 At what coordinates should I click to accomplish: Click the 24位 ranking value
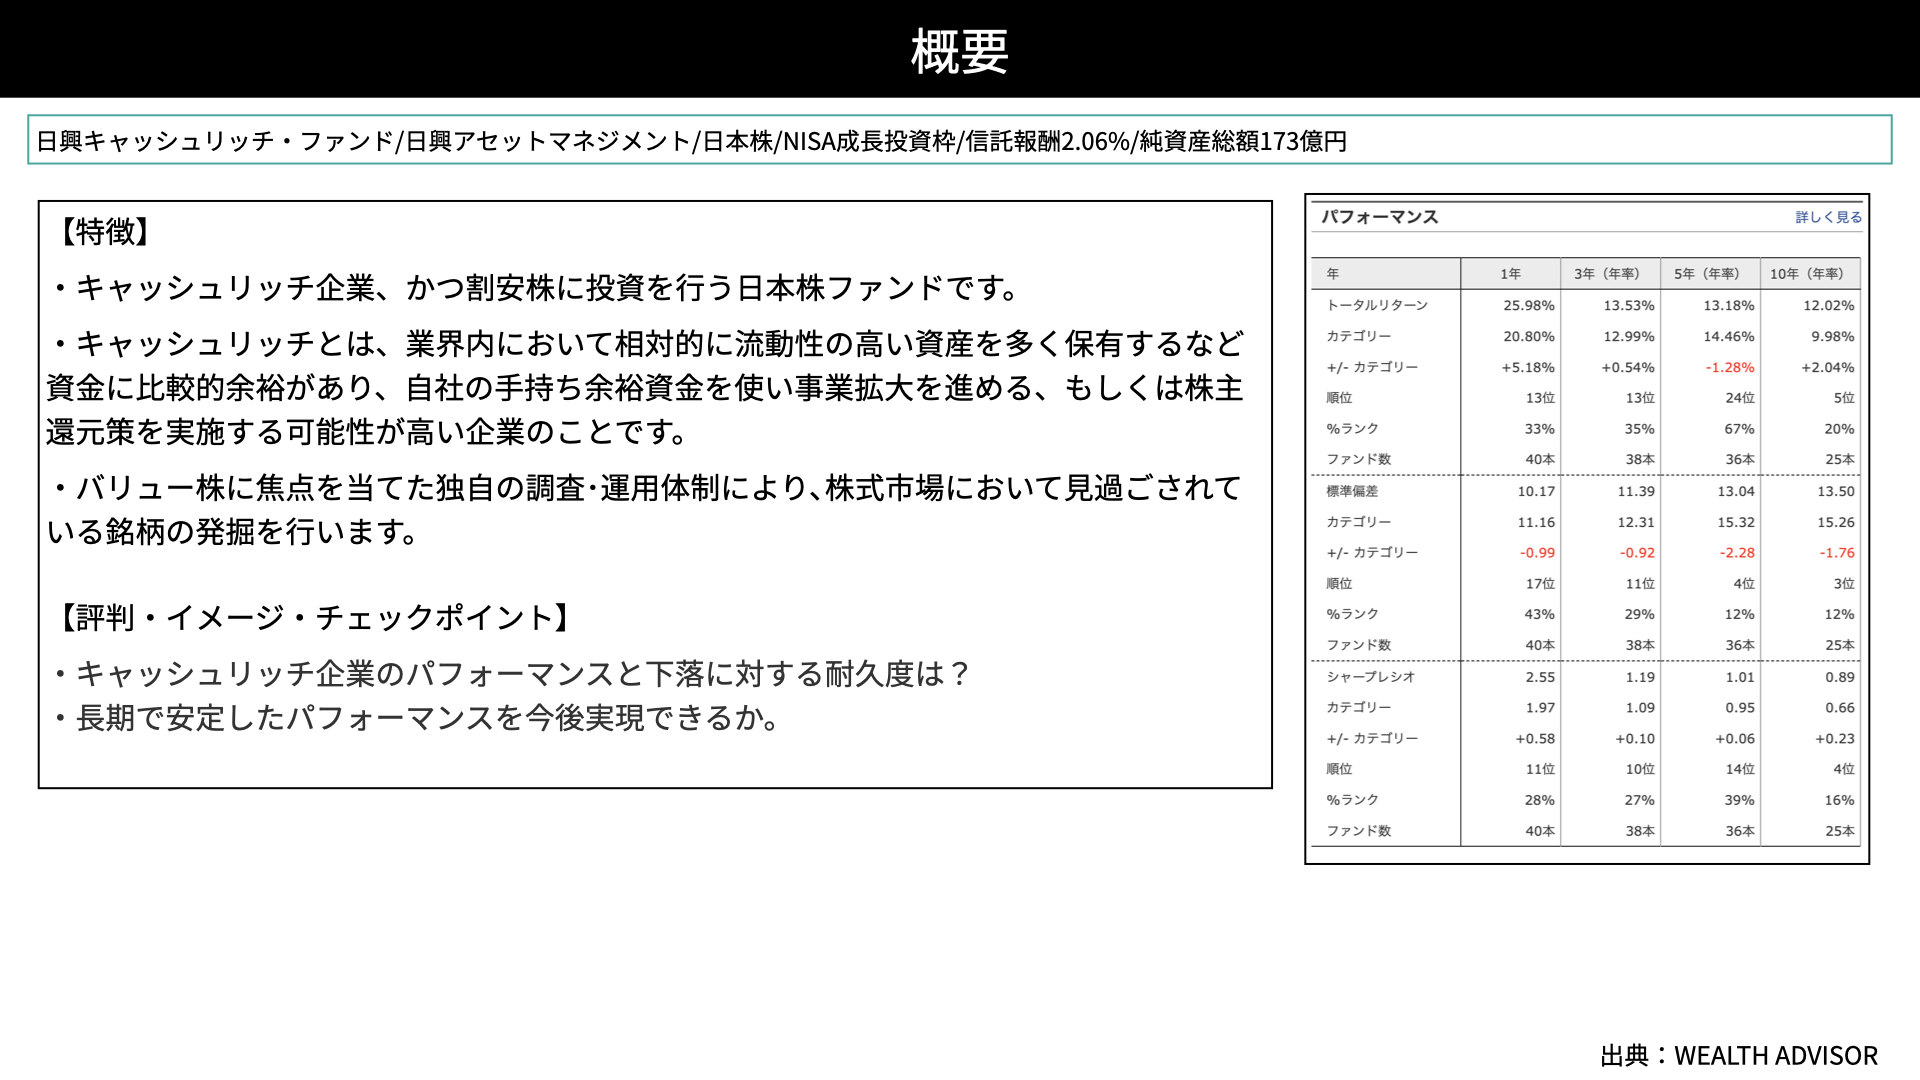1740,398
